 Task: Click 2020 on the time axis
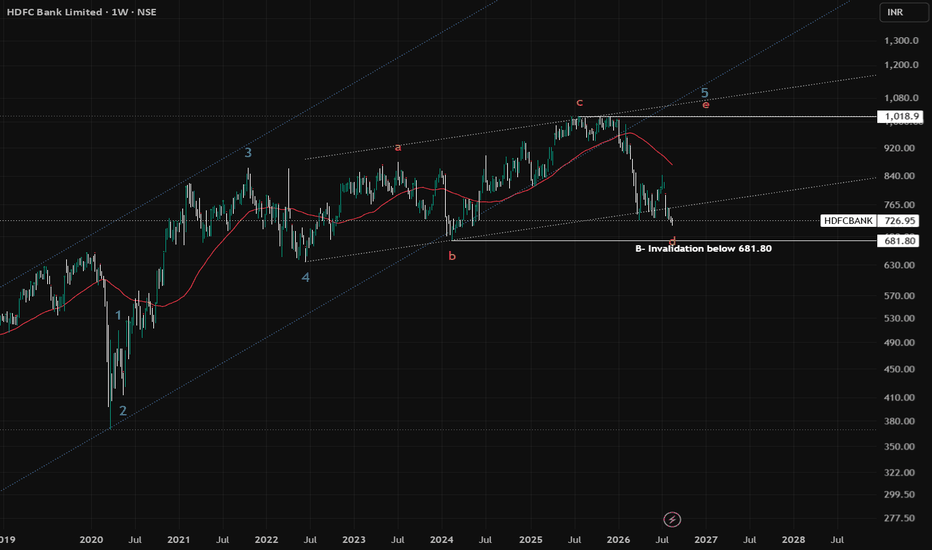[x=92, y=540]
